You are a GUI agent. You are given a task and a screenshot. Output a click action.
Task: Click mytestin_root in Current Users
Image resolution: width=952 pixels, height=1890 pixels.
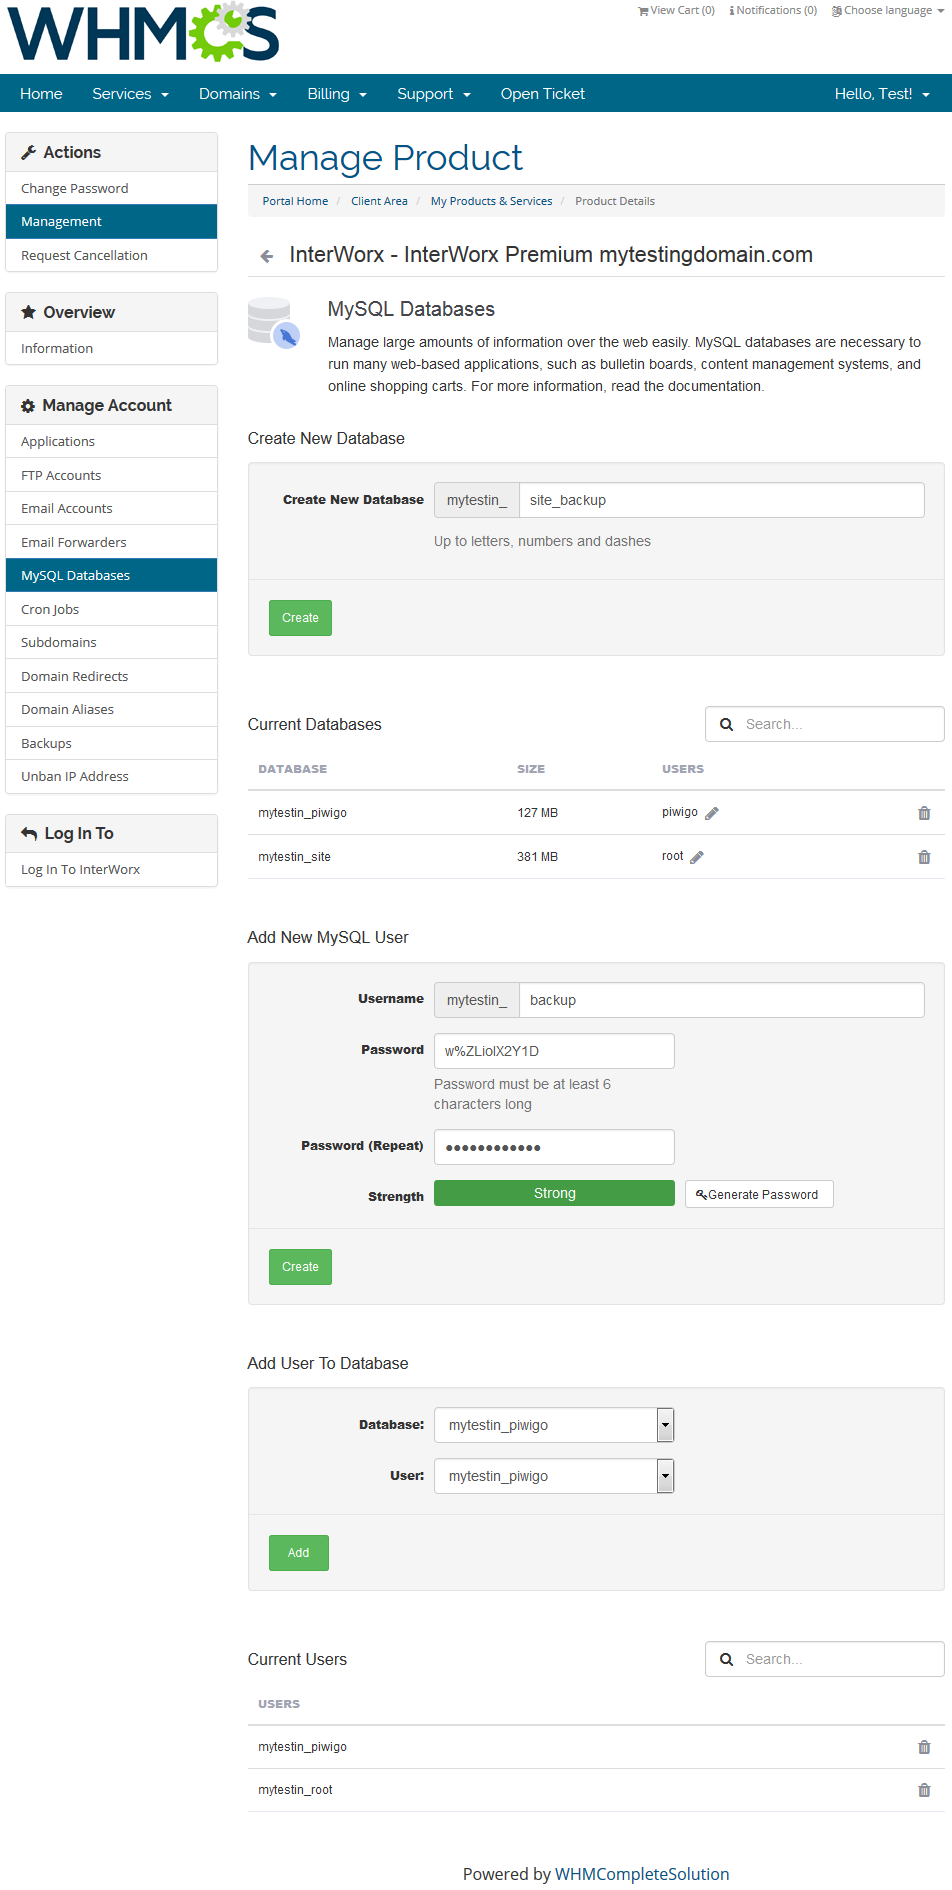(x=295, y=1790)
